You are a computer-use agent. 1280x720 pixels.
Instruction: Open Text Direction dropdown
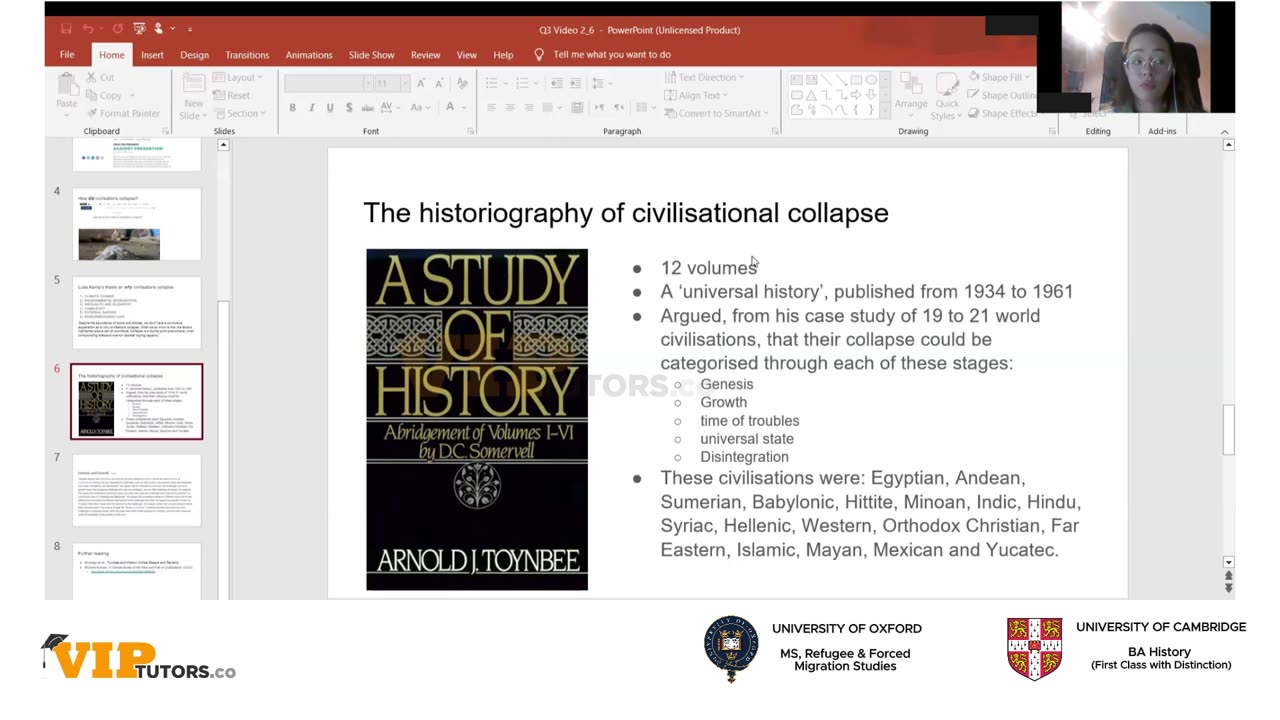[706, 77]
